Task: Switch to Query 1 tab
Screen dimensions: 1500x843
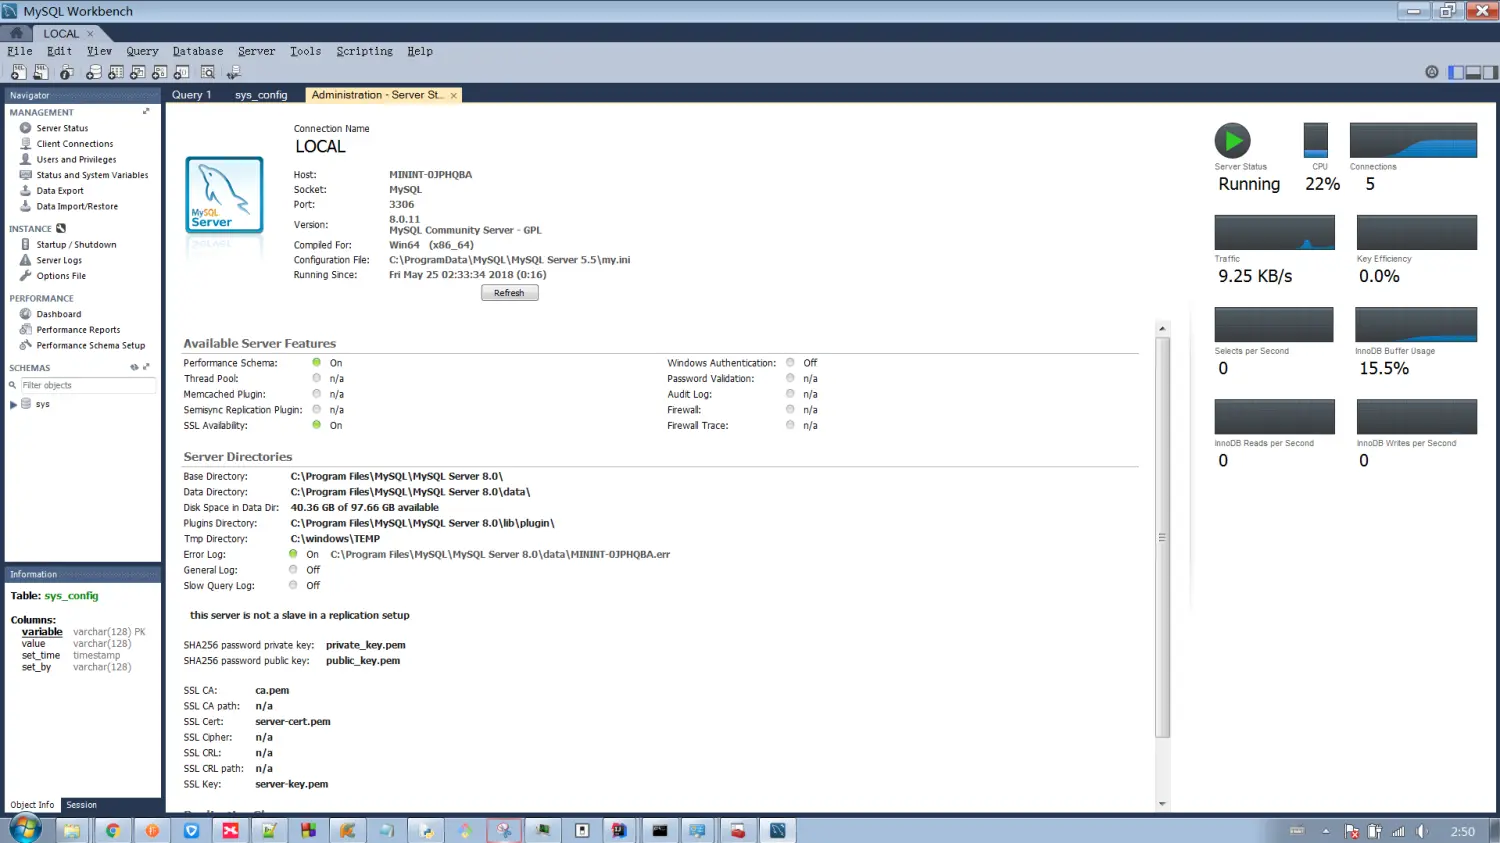Action: tap(192, 95)
